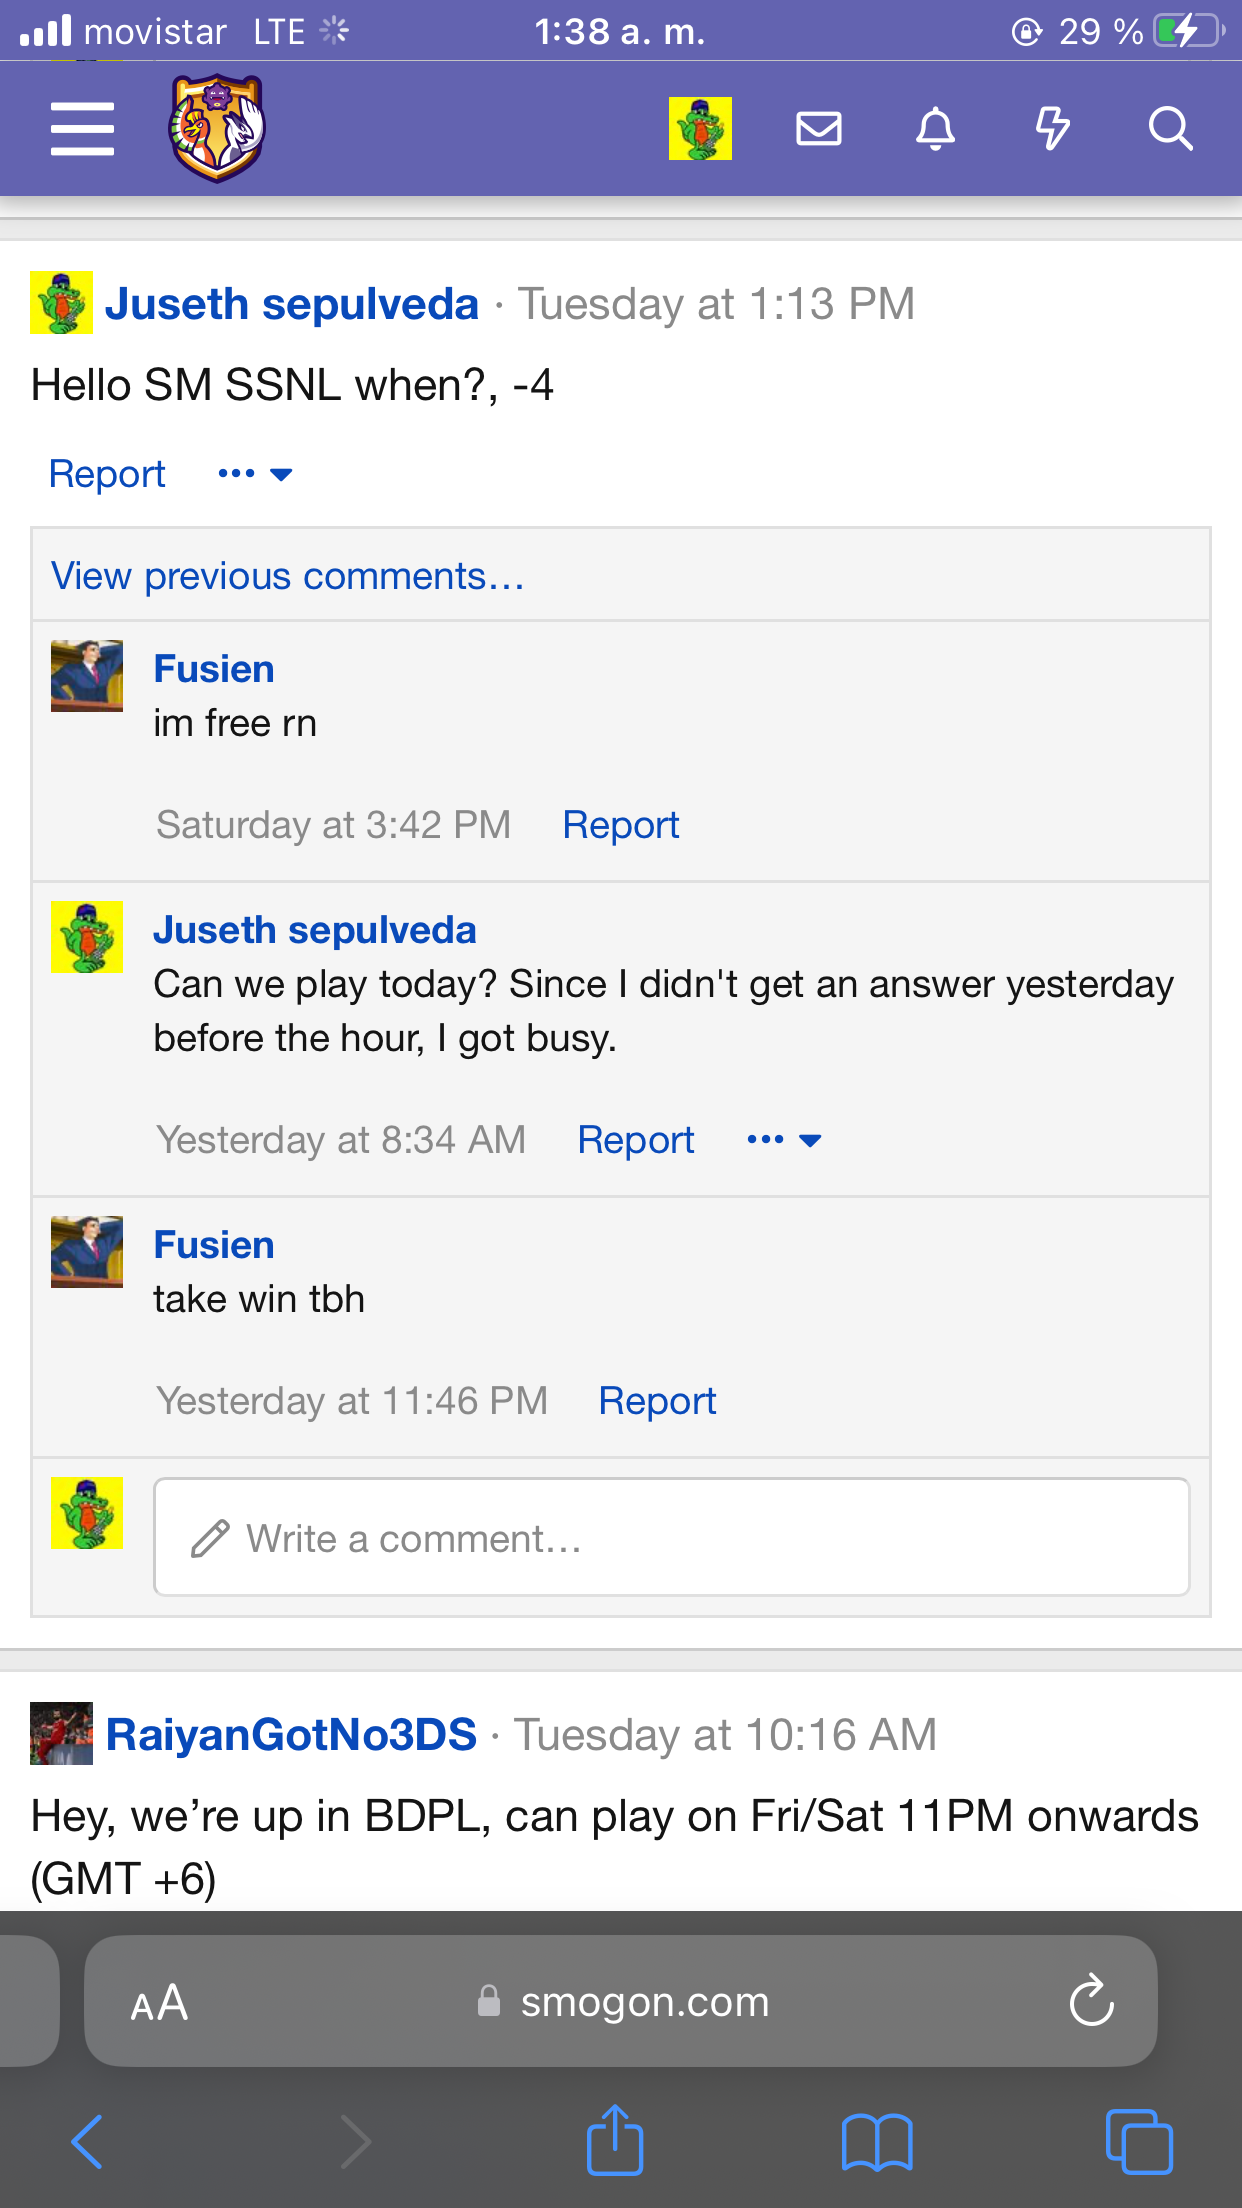This screenshot has height=2208, width=1242.
Task: Open the What's new lightning icon
Action: click(1052, 128)
